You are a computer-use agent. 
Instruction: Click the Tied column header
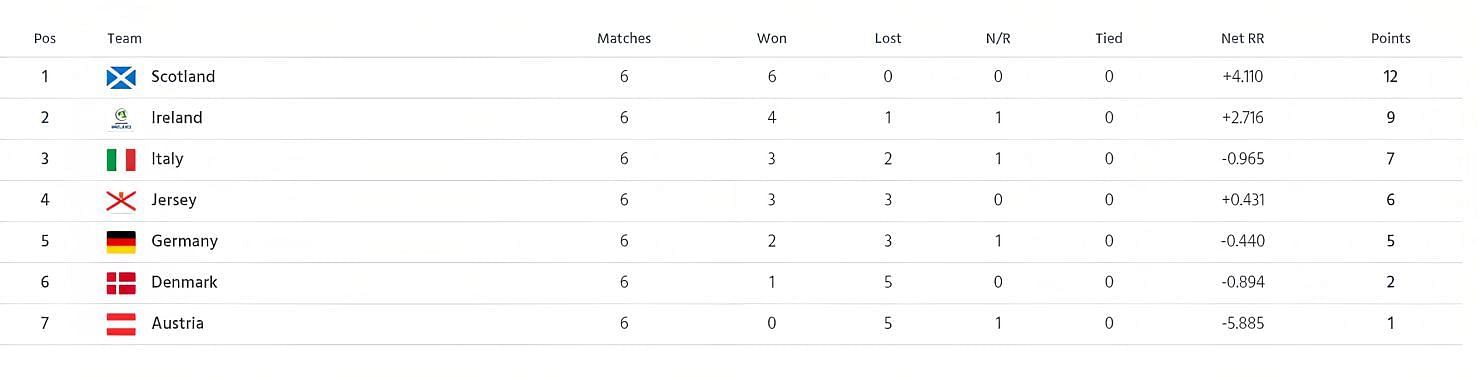tap(1109, 38)
